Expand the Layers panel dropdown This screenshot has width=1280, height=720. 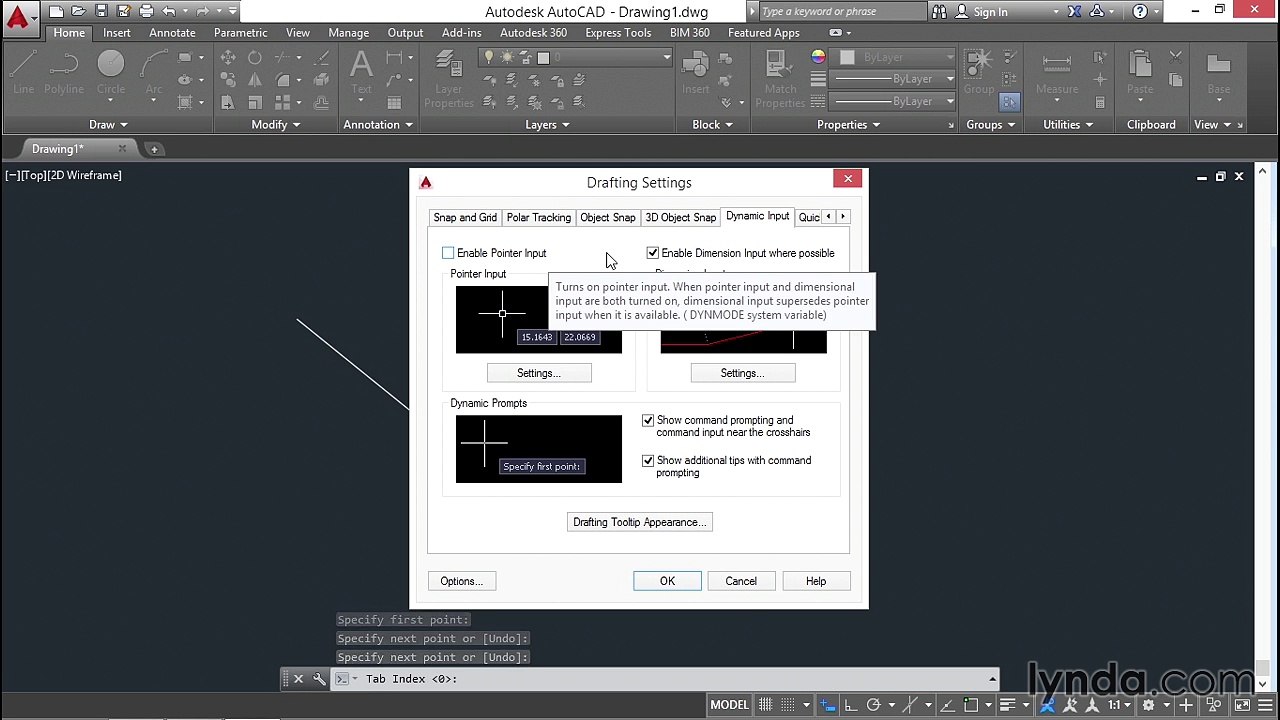(547, 125)
